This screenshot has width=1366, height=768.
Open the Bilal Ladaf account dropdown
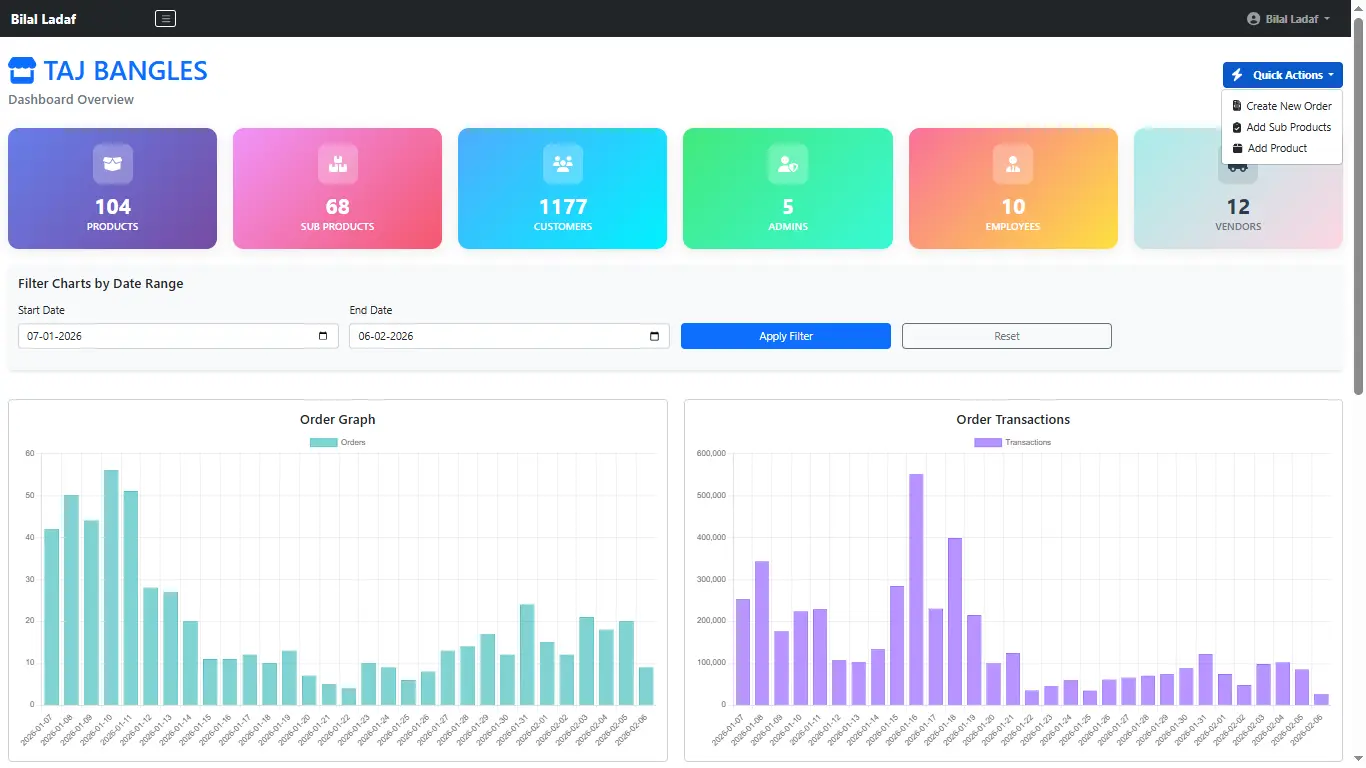(x=1288, y=18)
